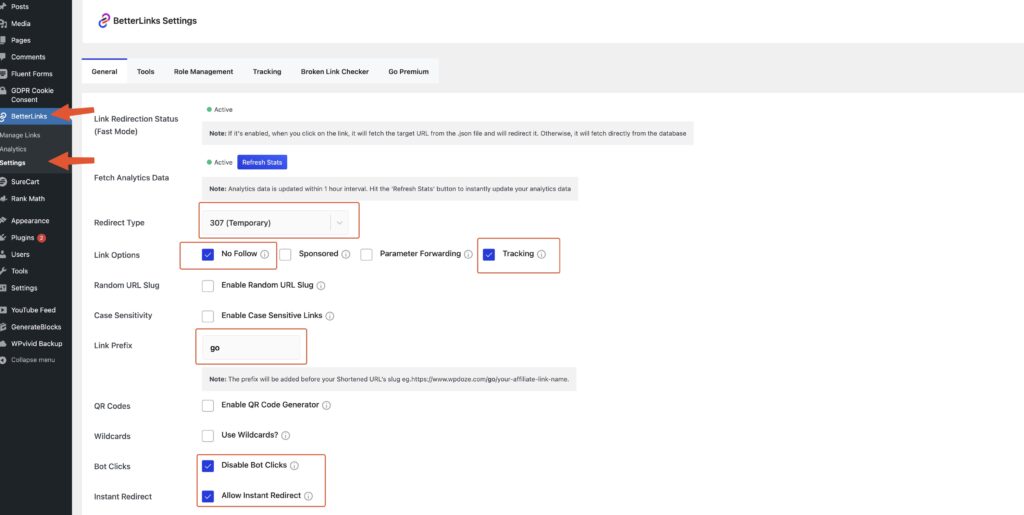Viewport: 1024px width, 515px height.
Task: Tick Enable Case Sensitive Links checkbox
Action: point(208,316)
